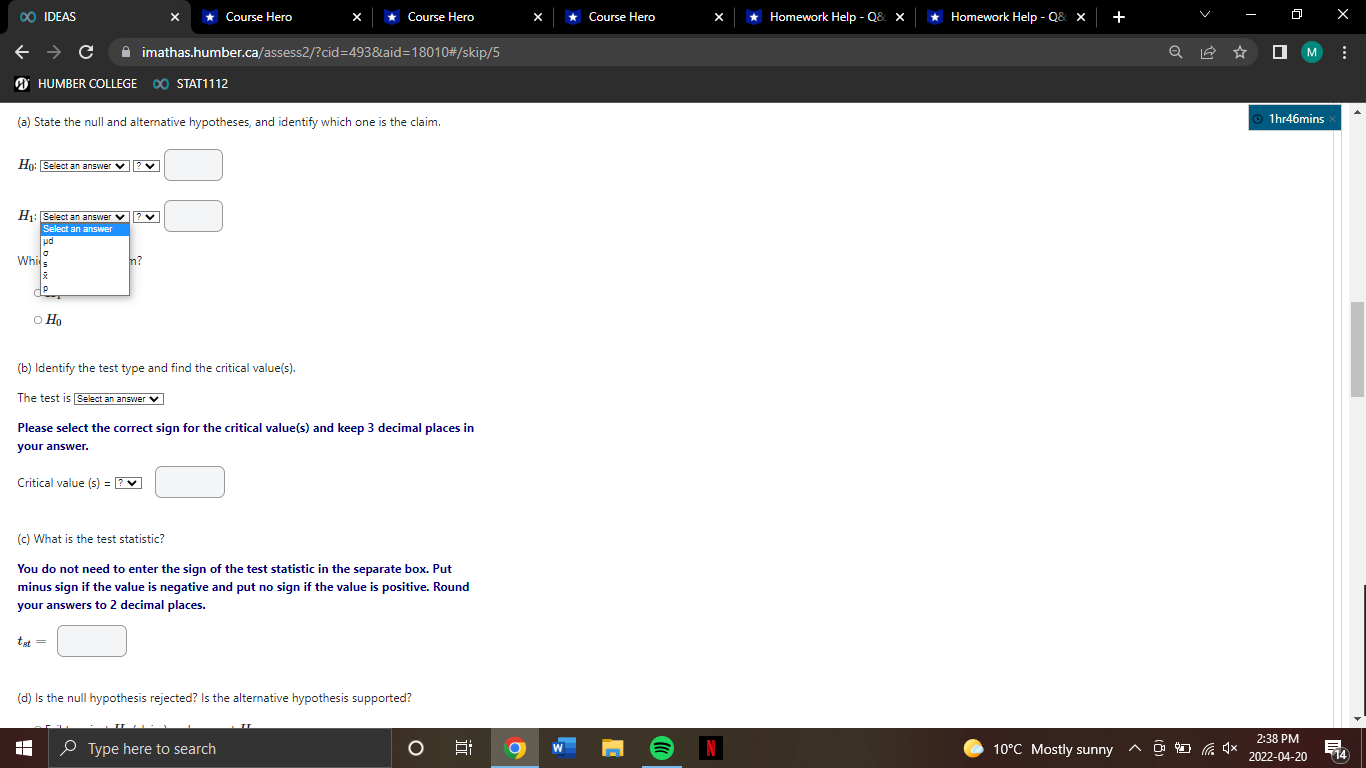Unmute using the speaker tray icon
Screen dimensions: 1366x768
(x=1229, y=749)
